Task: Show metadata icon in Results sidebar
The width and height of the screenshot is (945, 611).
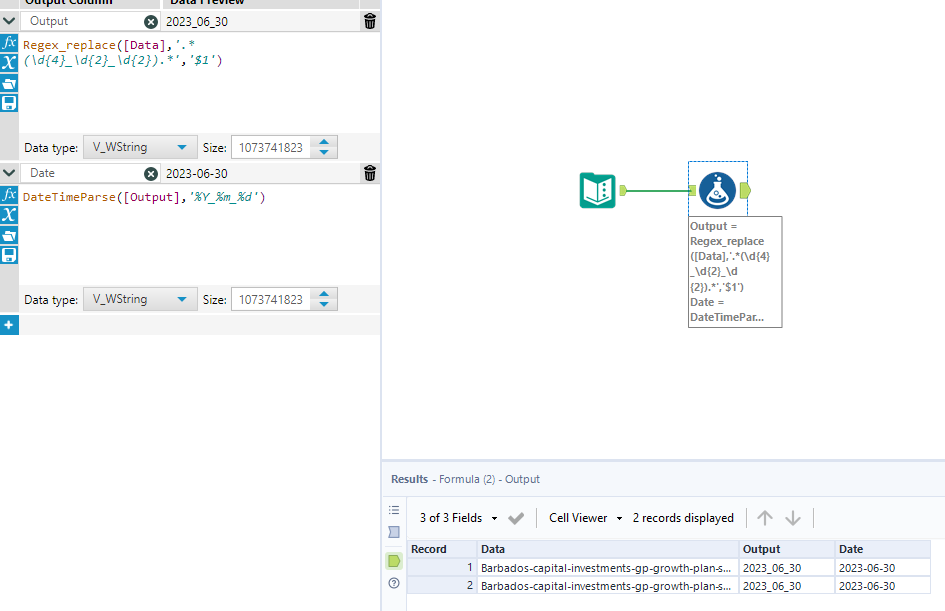Action: tap(394, 532)
